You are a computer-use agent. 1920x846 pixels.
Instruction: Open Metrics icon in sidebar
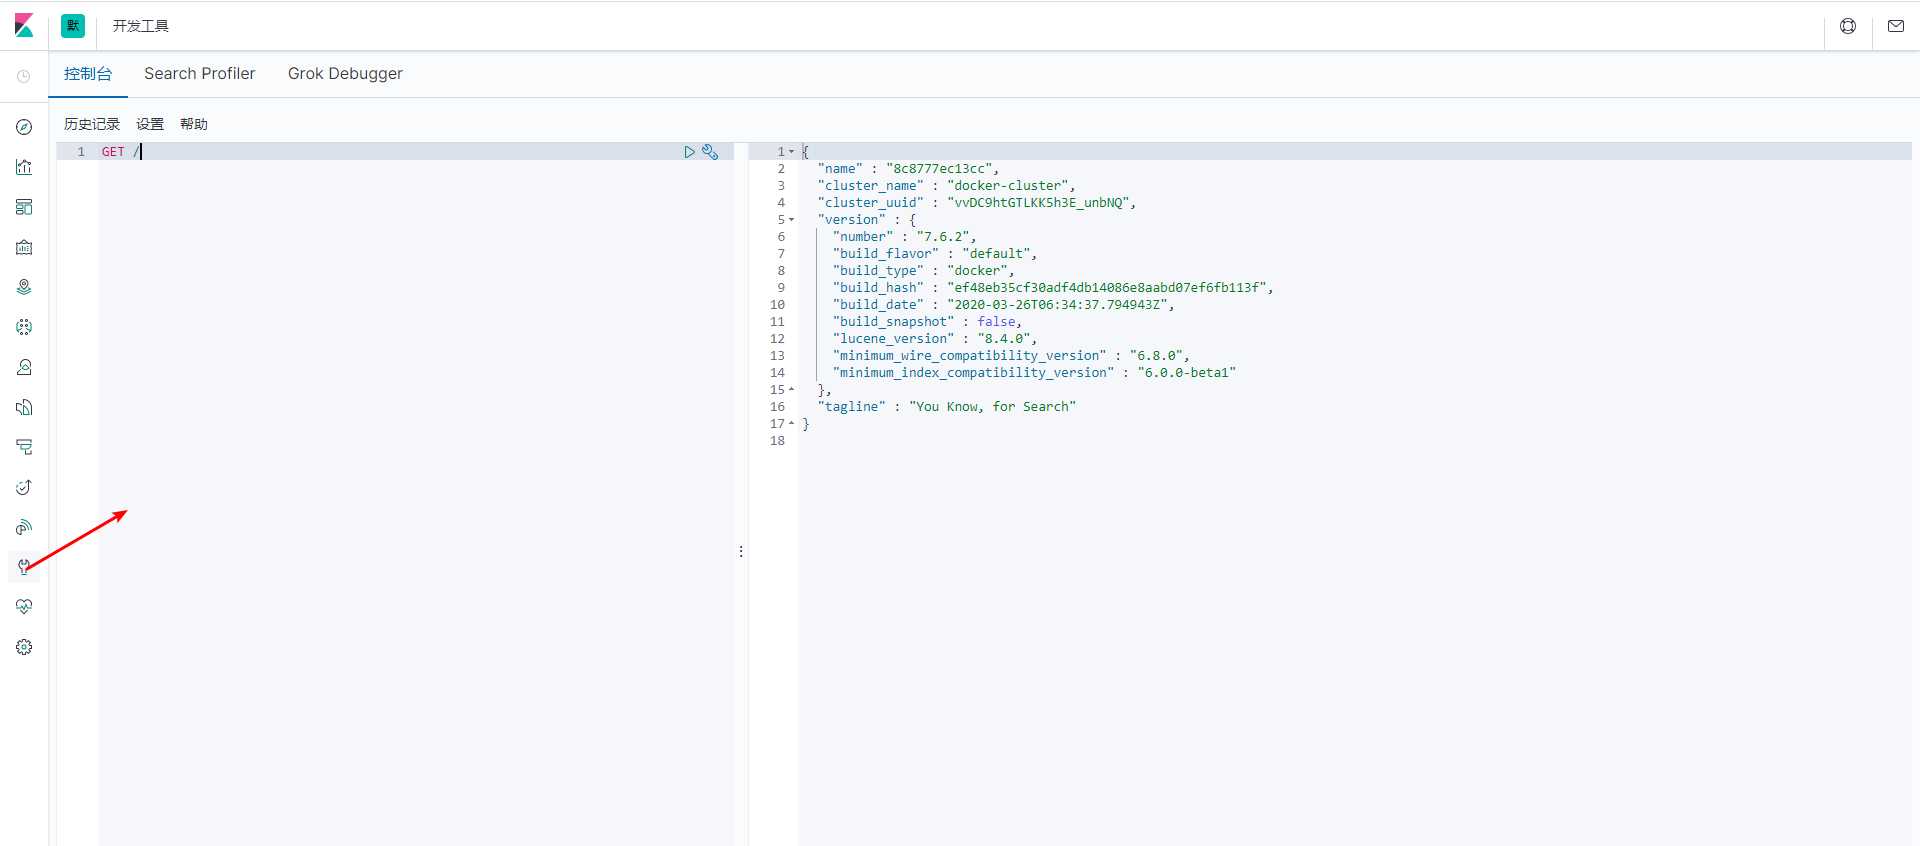pos(24,367)
